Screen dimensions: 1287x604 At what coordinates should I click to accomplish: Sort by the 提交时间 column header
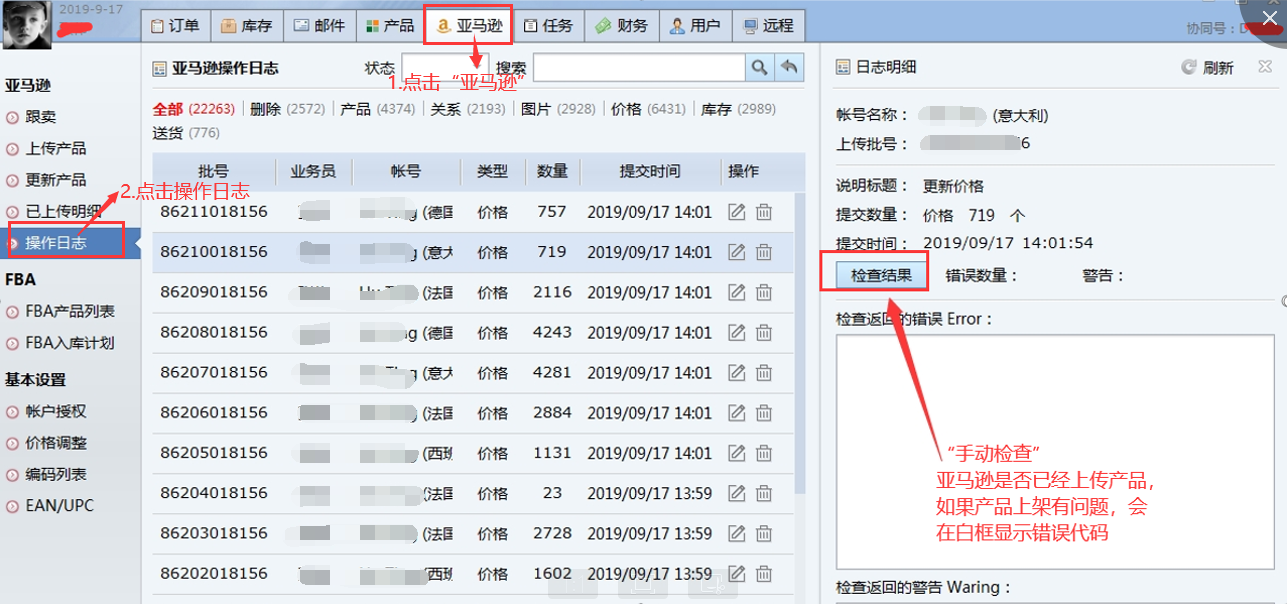[x=650, y=171]
